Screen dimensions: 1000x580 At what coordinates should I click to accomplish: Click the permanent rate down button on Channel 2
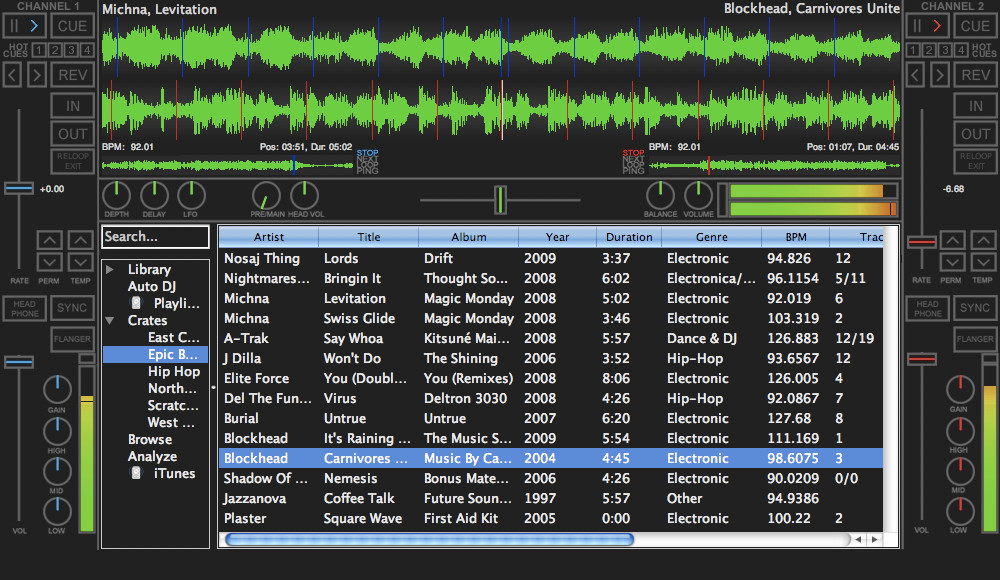click(x=951, y=264)
